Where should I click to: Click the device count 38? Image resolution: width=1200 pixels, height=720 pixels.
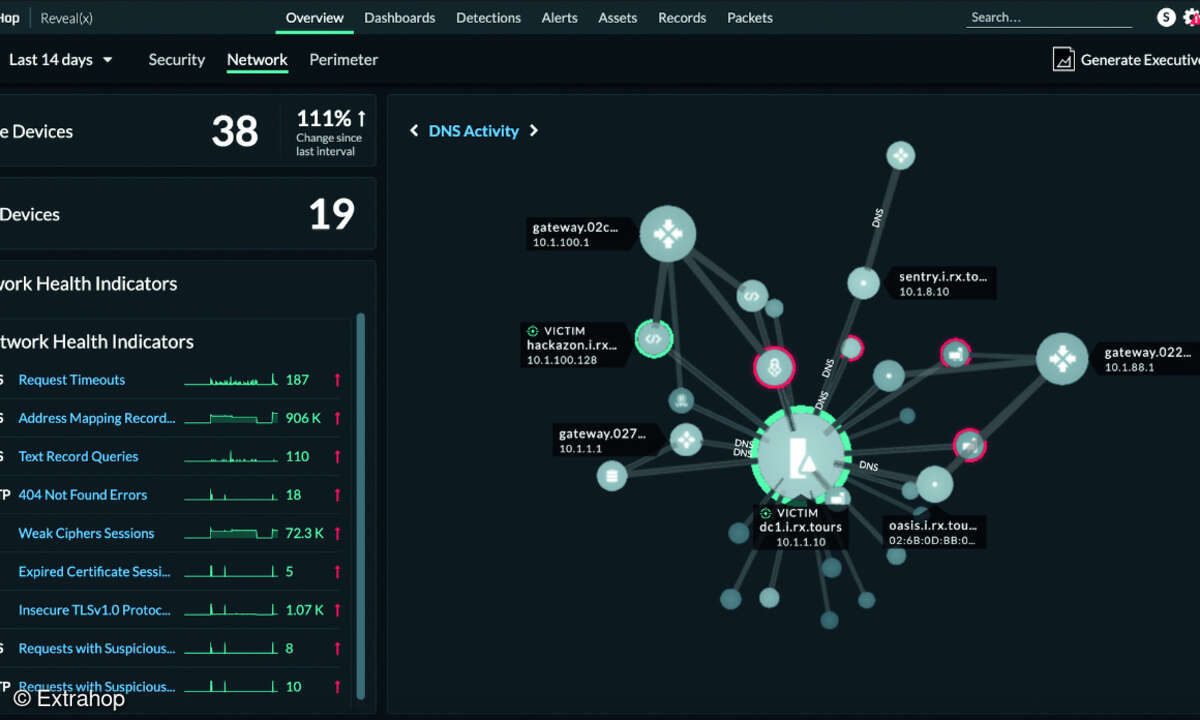point(235,131)
